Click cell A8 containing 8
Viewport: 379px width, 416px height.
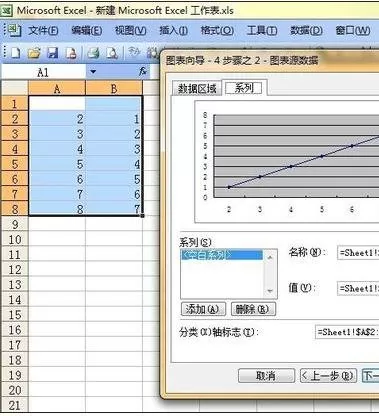point(57,209)
